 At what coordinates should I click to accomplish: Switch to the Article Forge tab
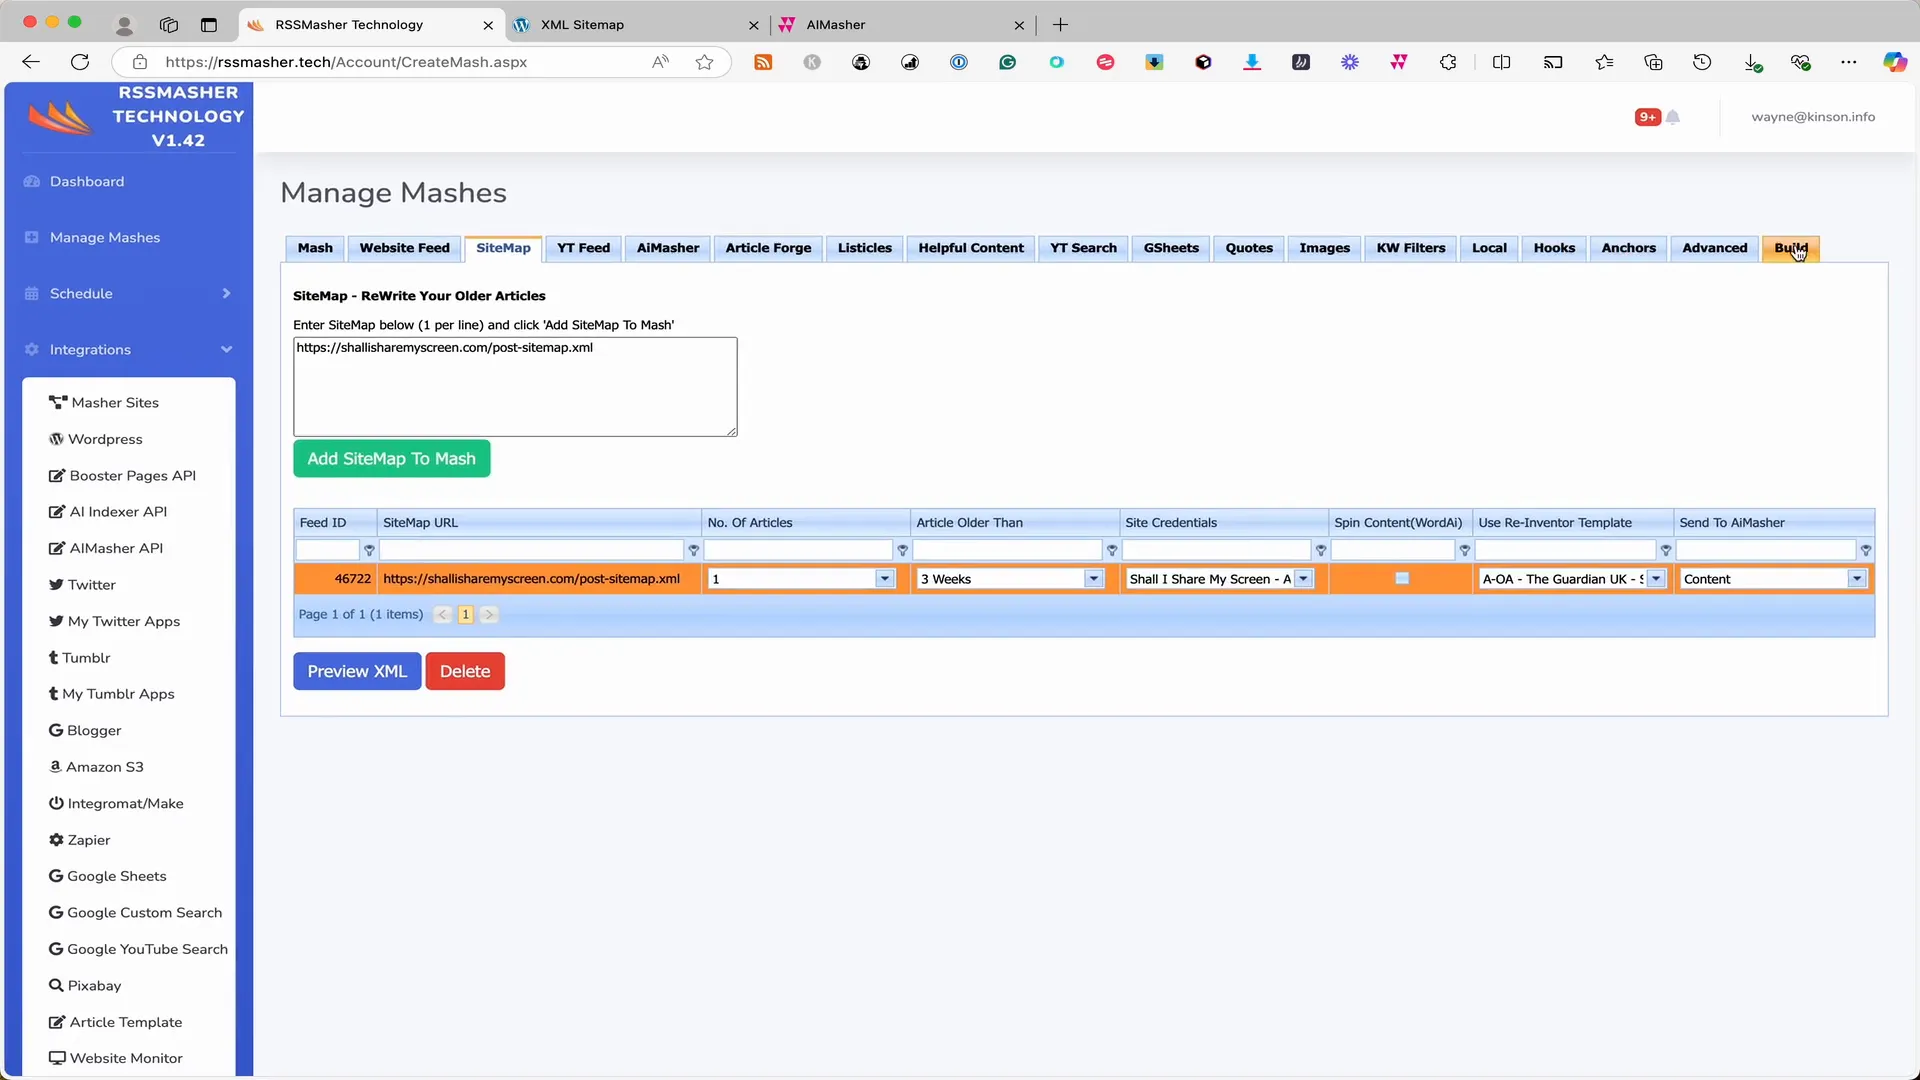[768, 248]
